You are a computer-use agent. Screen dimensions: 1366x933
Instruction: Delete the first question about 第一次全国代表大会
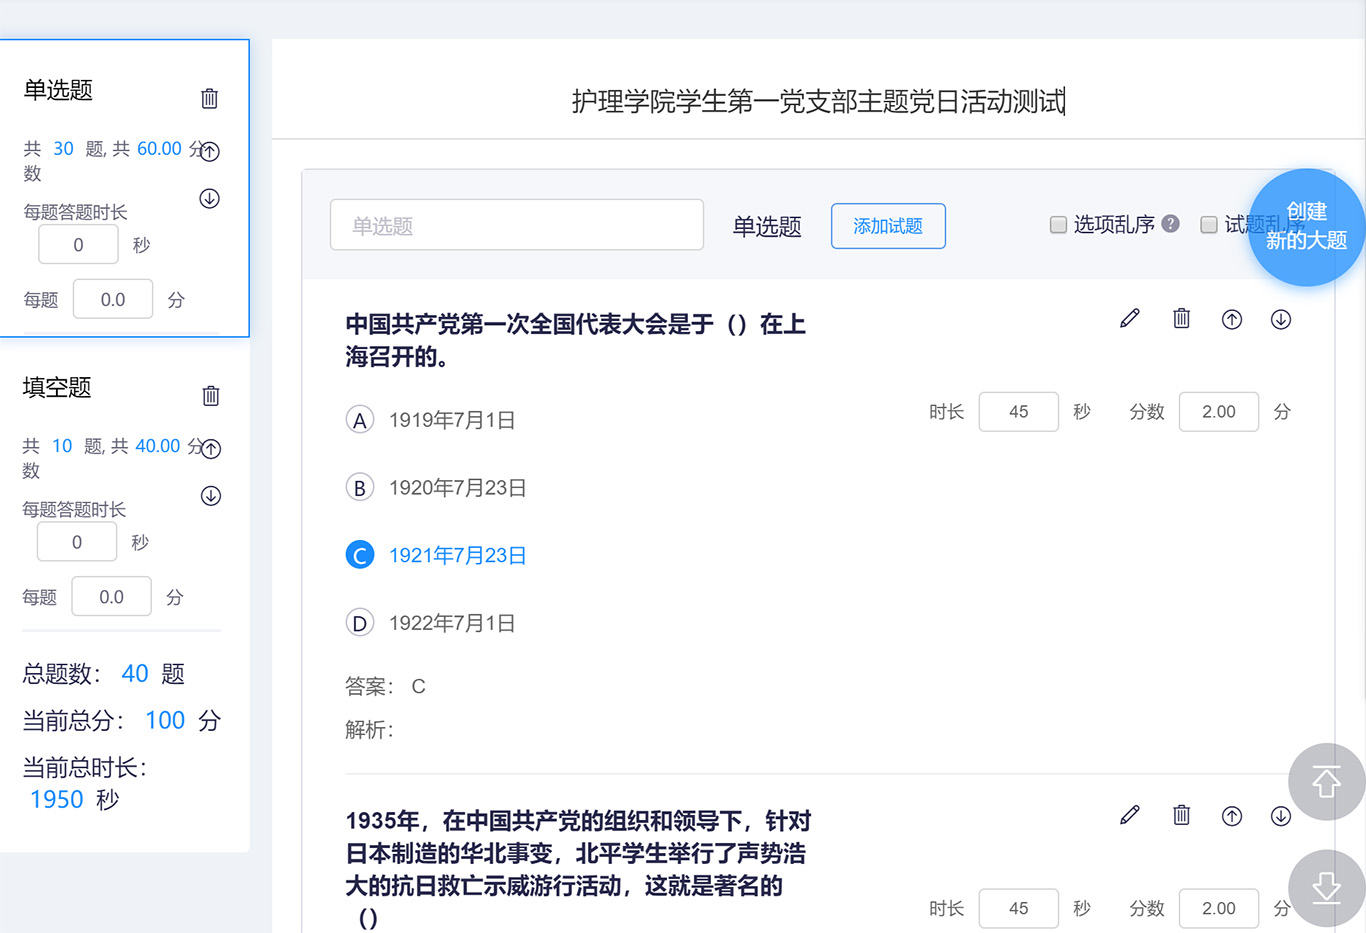point(1181,319)
